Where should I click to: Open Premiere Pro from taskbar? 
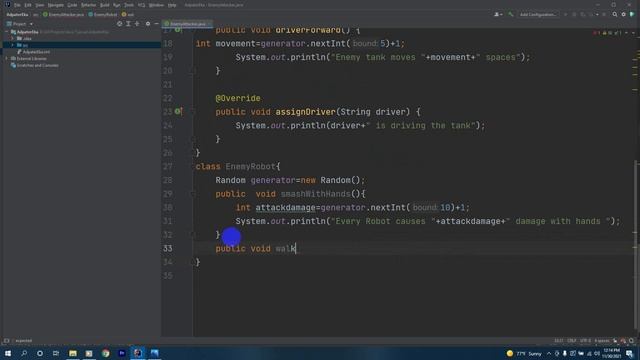[x=122, y=353]
